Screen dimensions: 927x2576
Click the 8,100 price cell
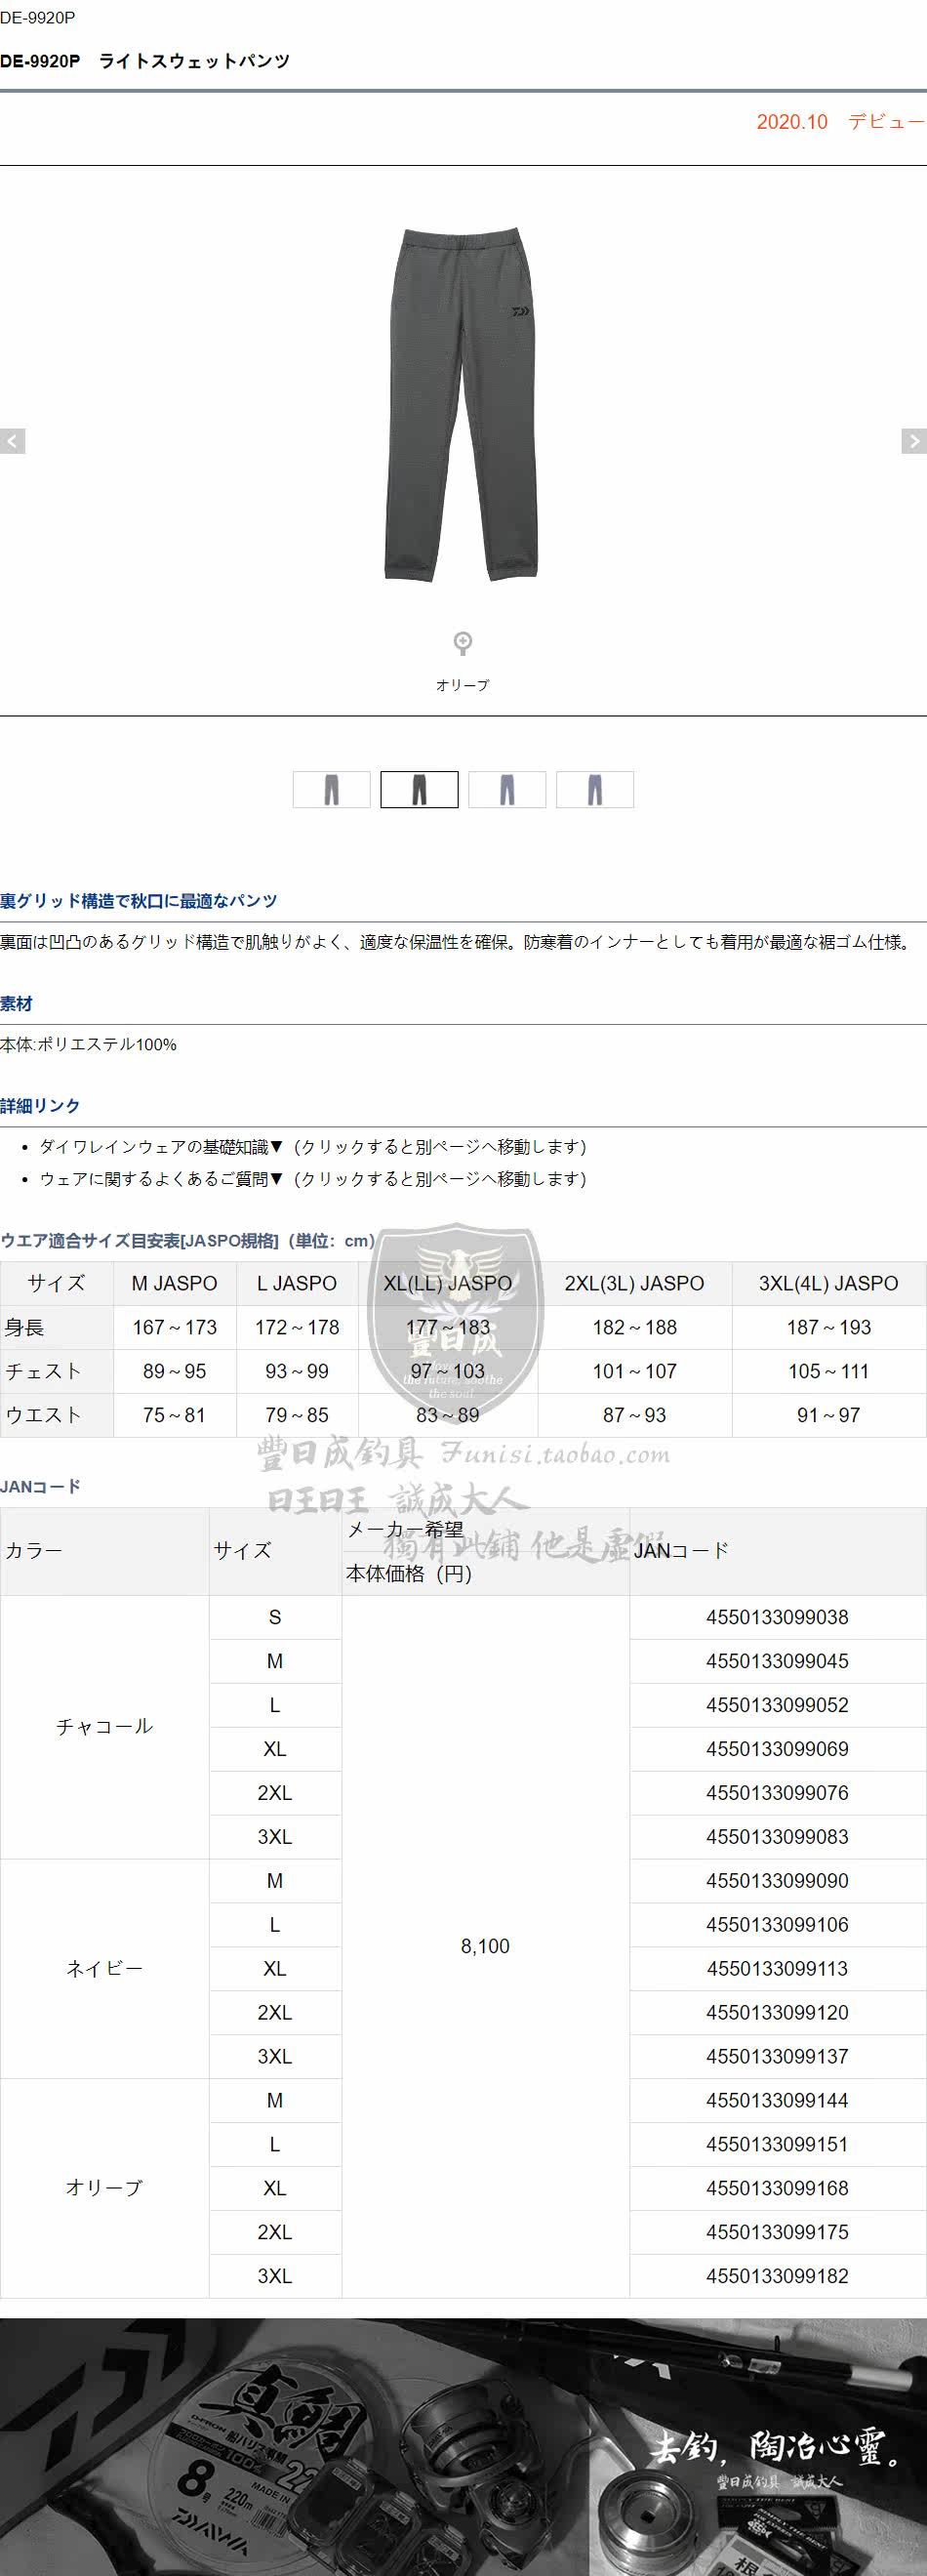485,1947
